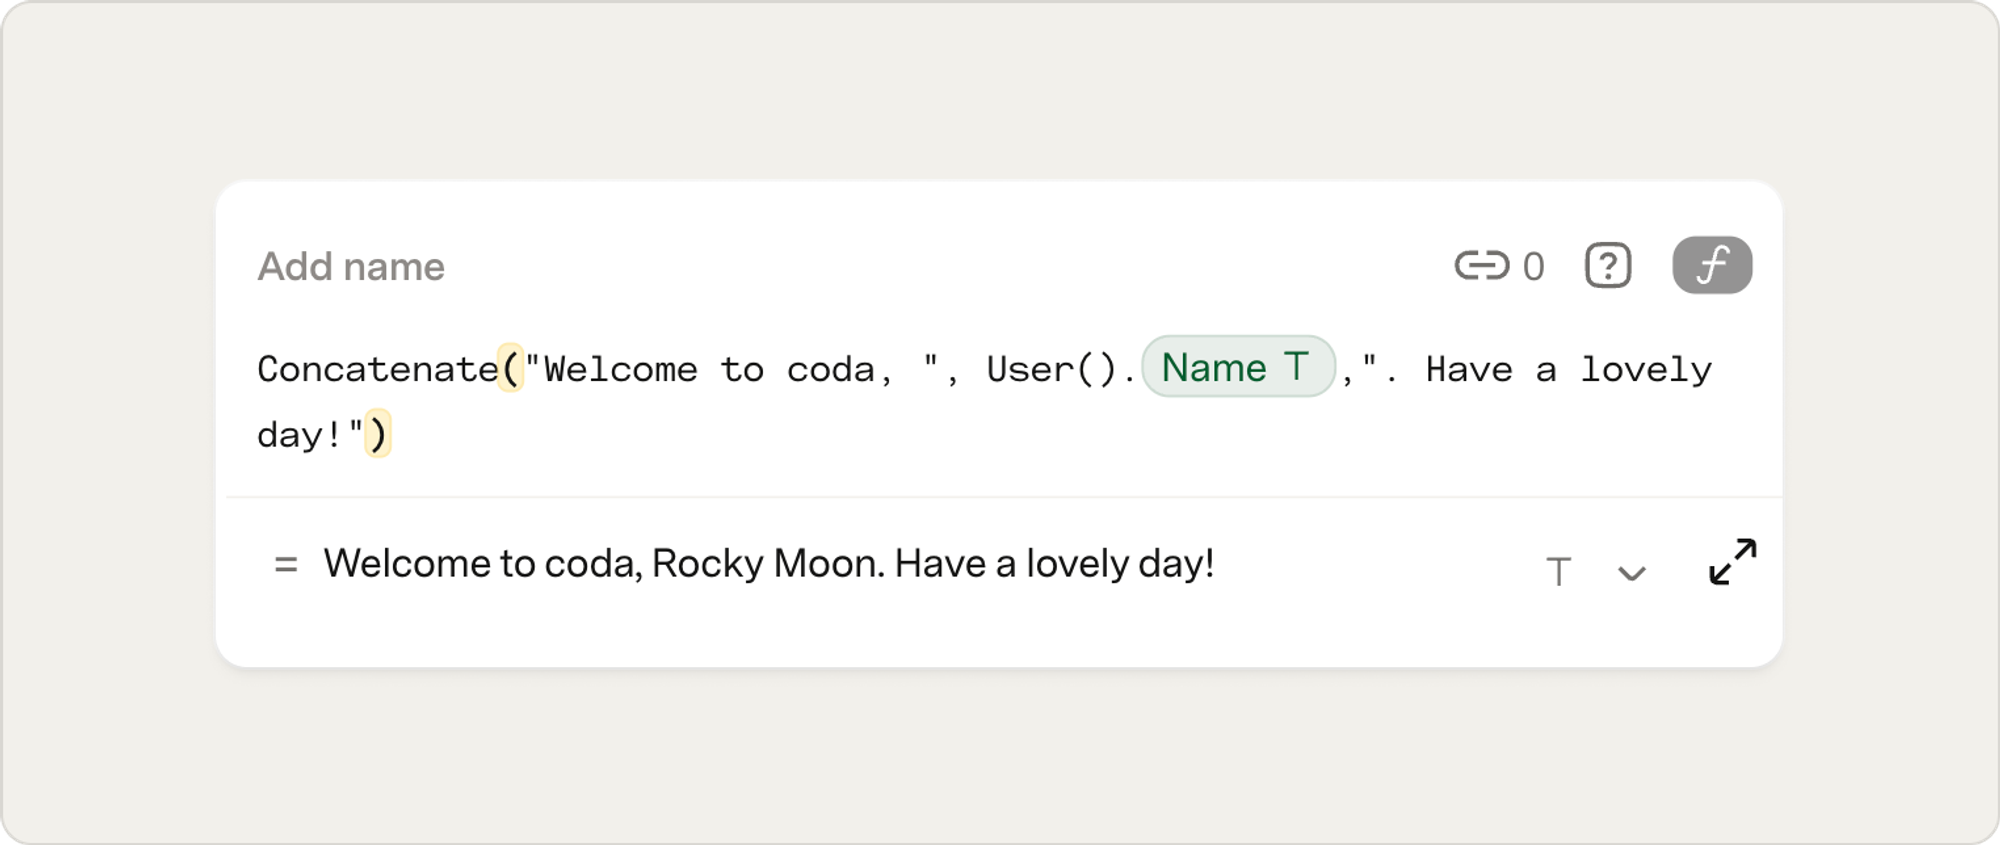Click the reference count 0
2000x845 pixels.
point(1533,267)
